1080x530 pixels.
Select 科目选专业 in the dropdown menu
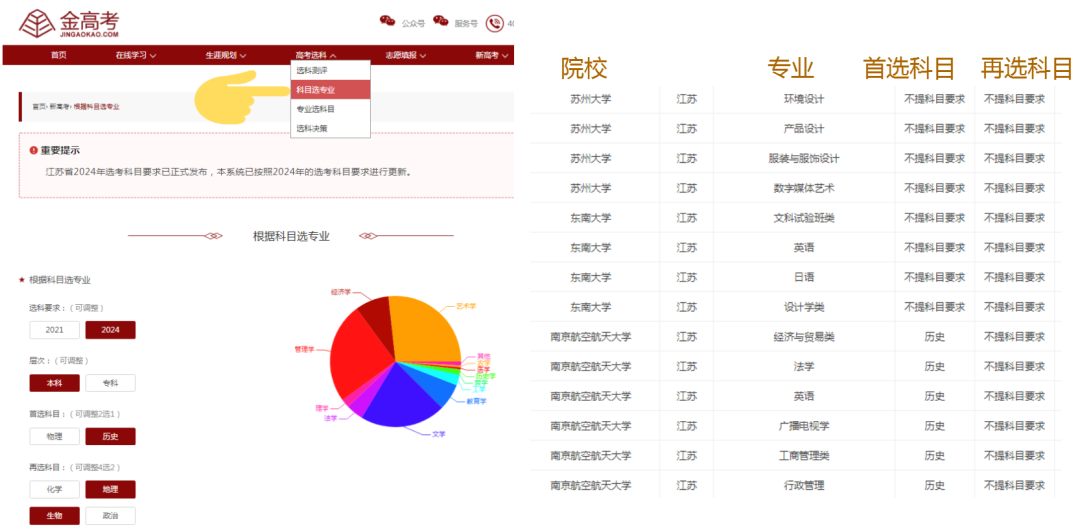click(x=331, y=90)
